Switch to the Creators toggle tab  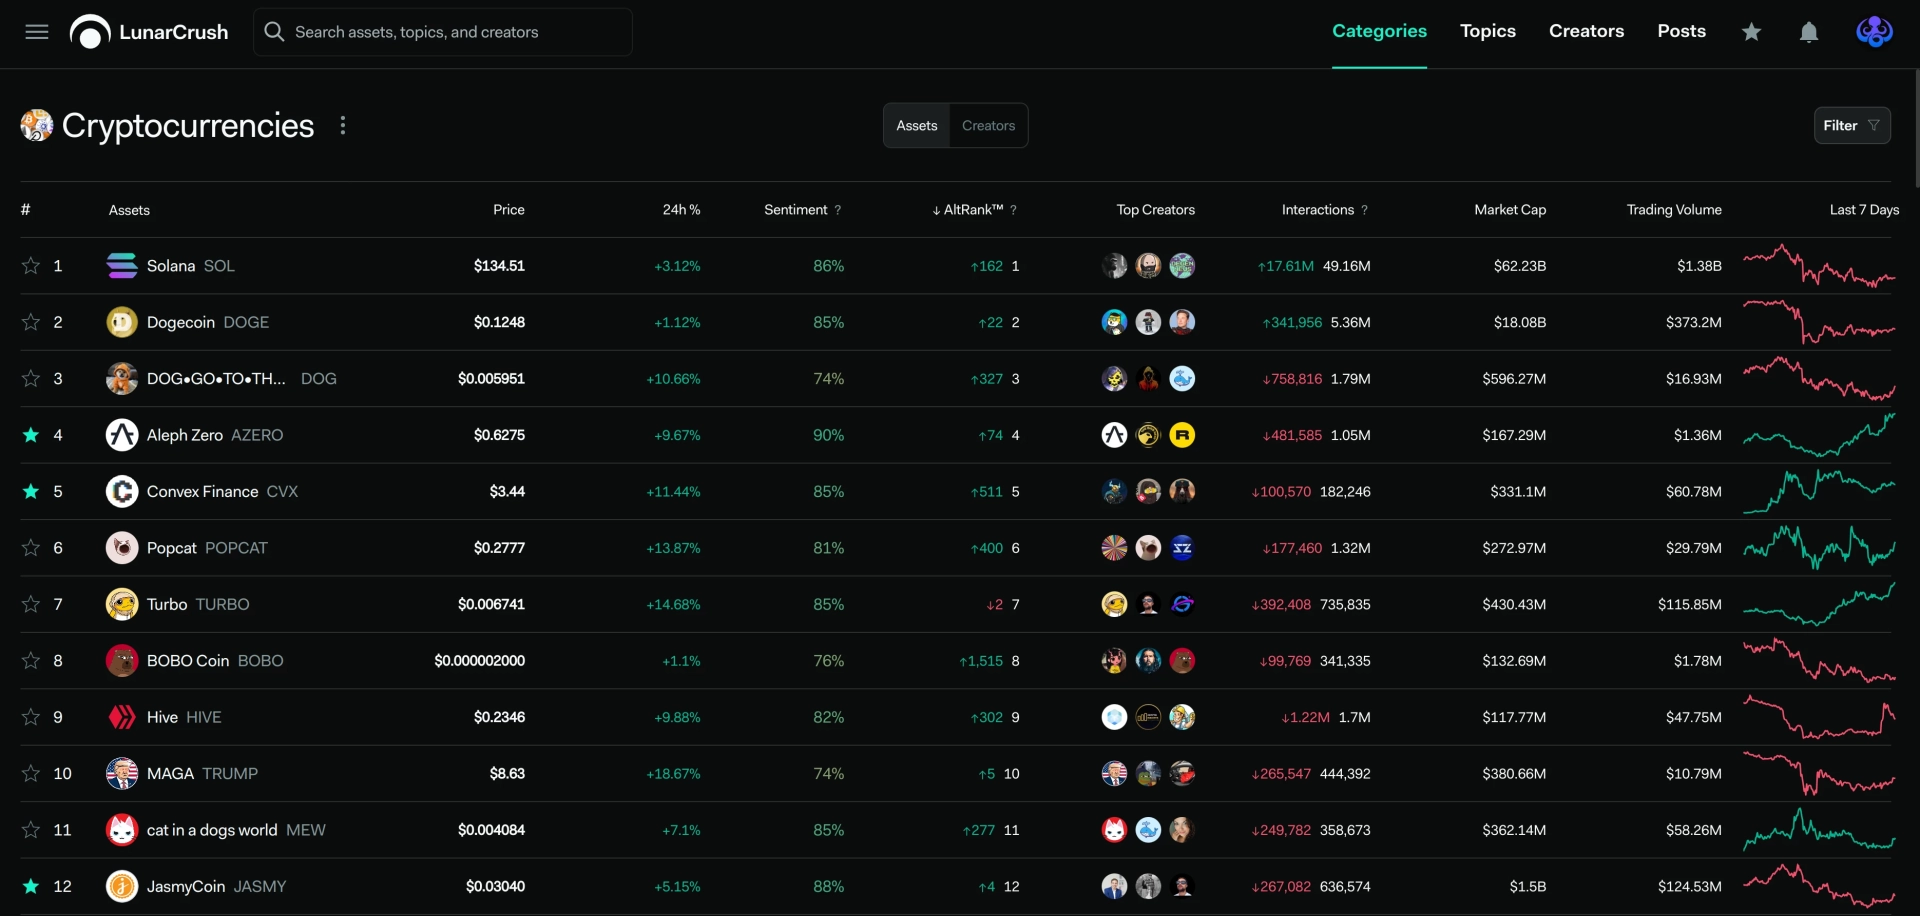tap(988, 126)
